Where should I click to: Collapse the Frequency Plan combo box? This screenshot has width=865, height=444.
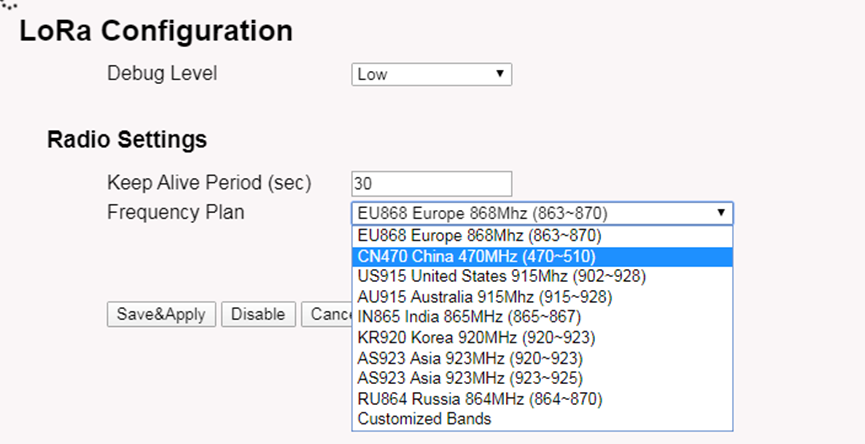542,213
